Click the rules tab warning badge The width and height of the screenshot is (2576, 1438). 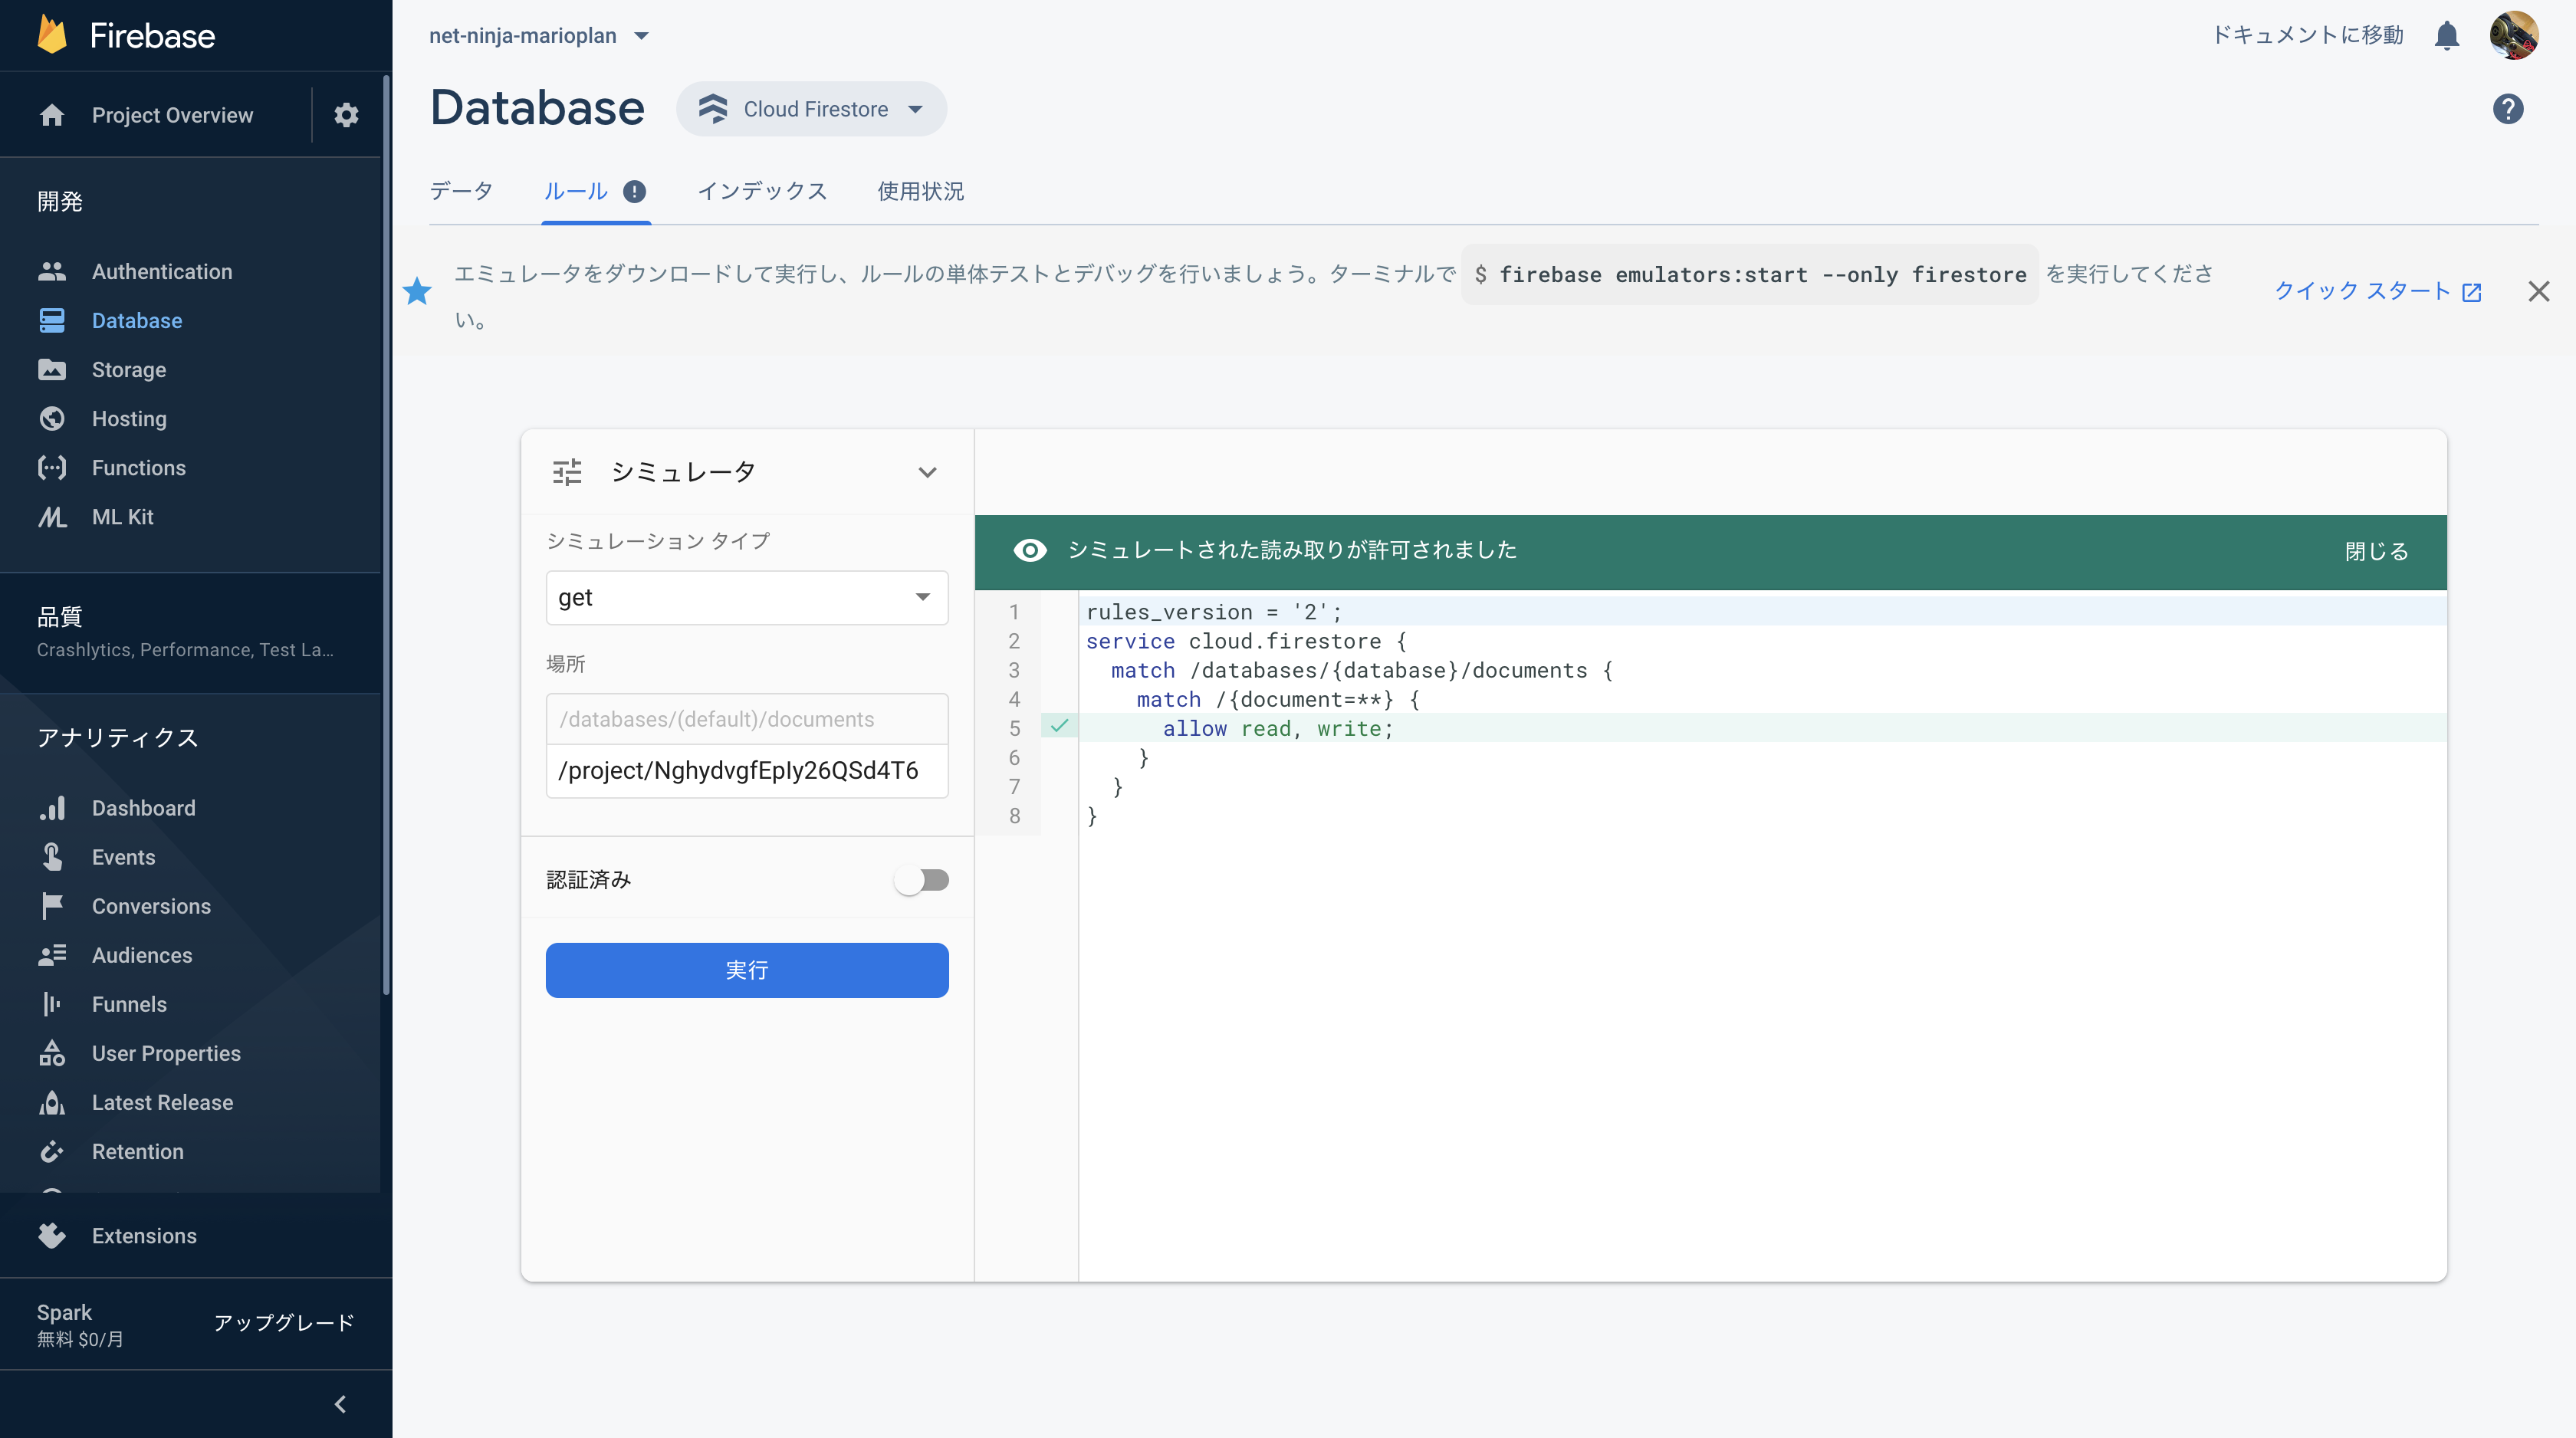pyautogui.click(x=634, y=191)
